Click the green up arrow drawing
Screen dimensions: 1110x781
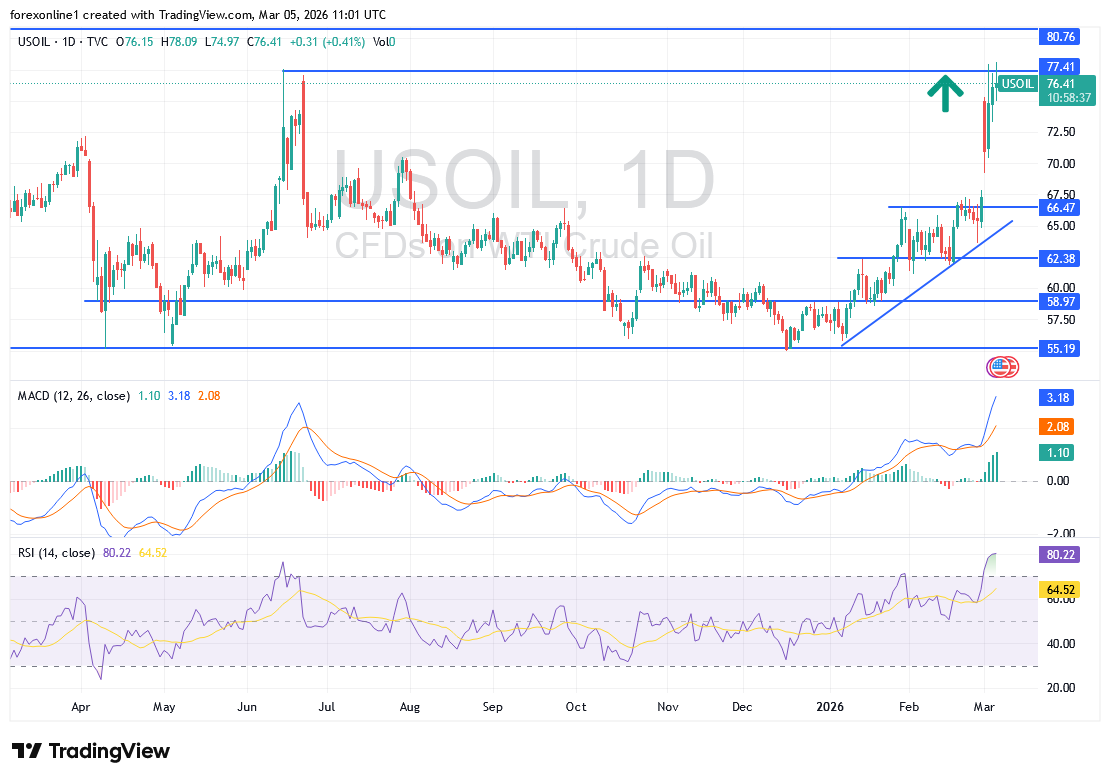[944, 94]
